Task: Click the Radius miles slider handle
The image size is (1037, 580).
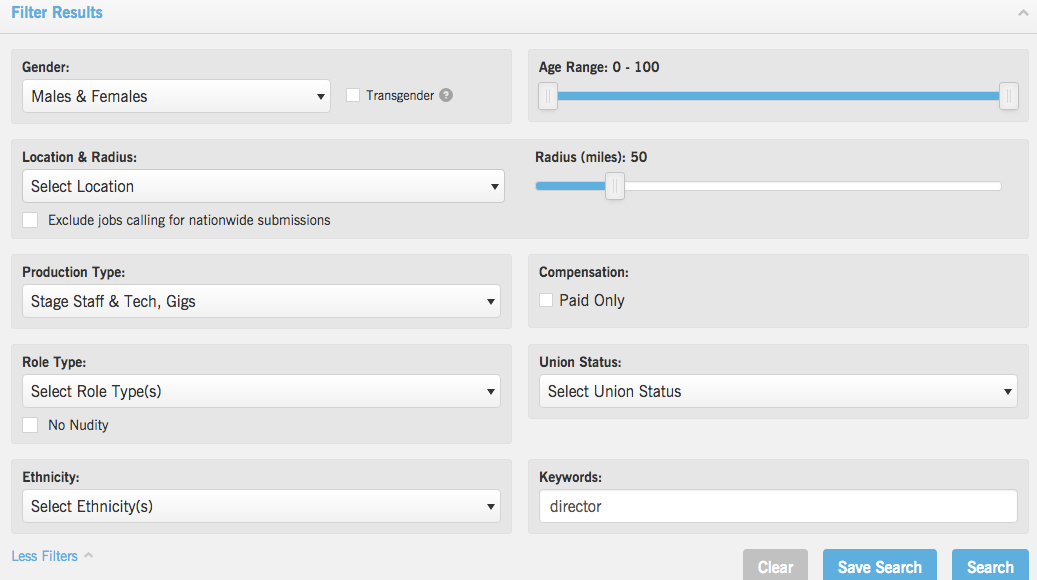Action: click(615, 186)
